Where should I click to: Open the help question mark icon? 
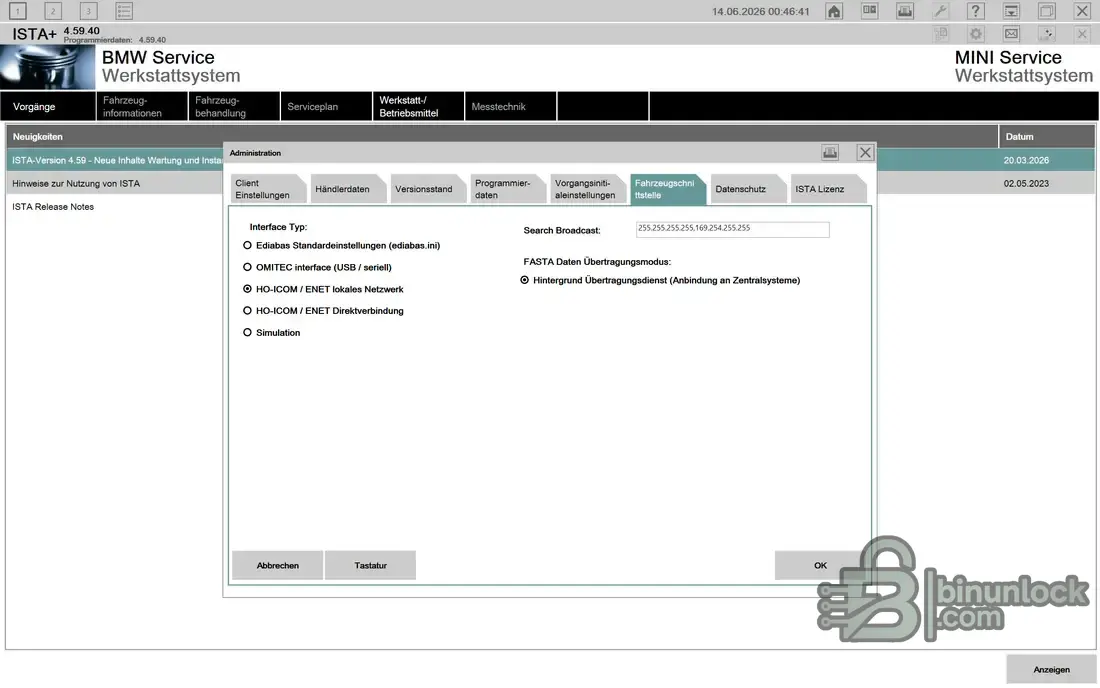pos(976,11)
